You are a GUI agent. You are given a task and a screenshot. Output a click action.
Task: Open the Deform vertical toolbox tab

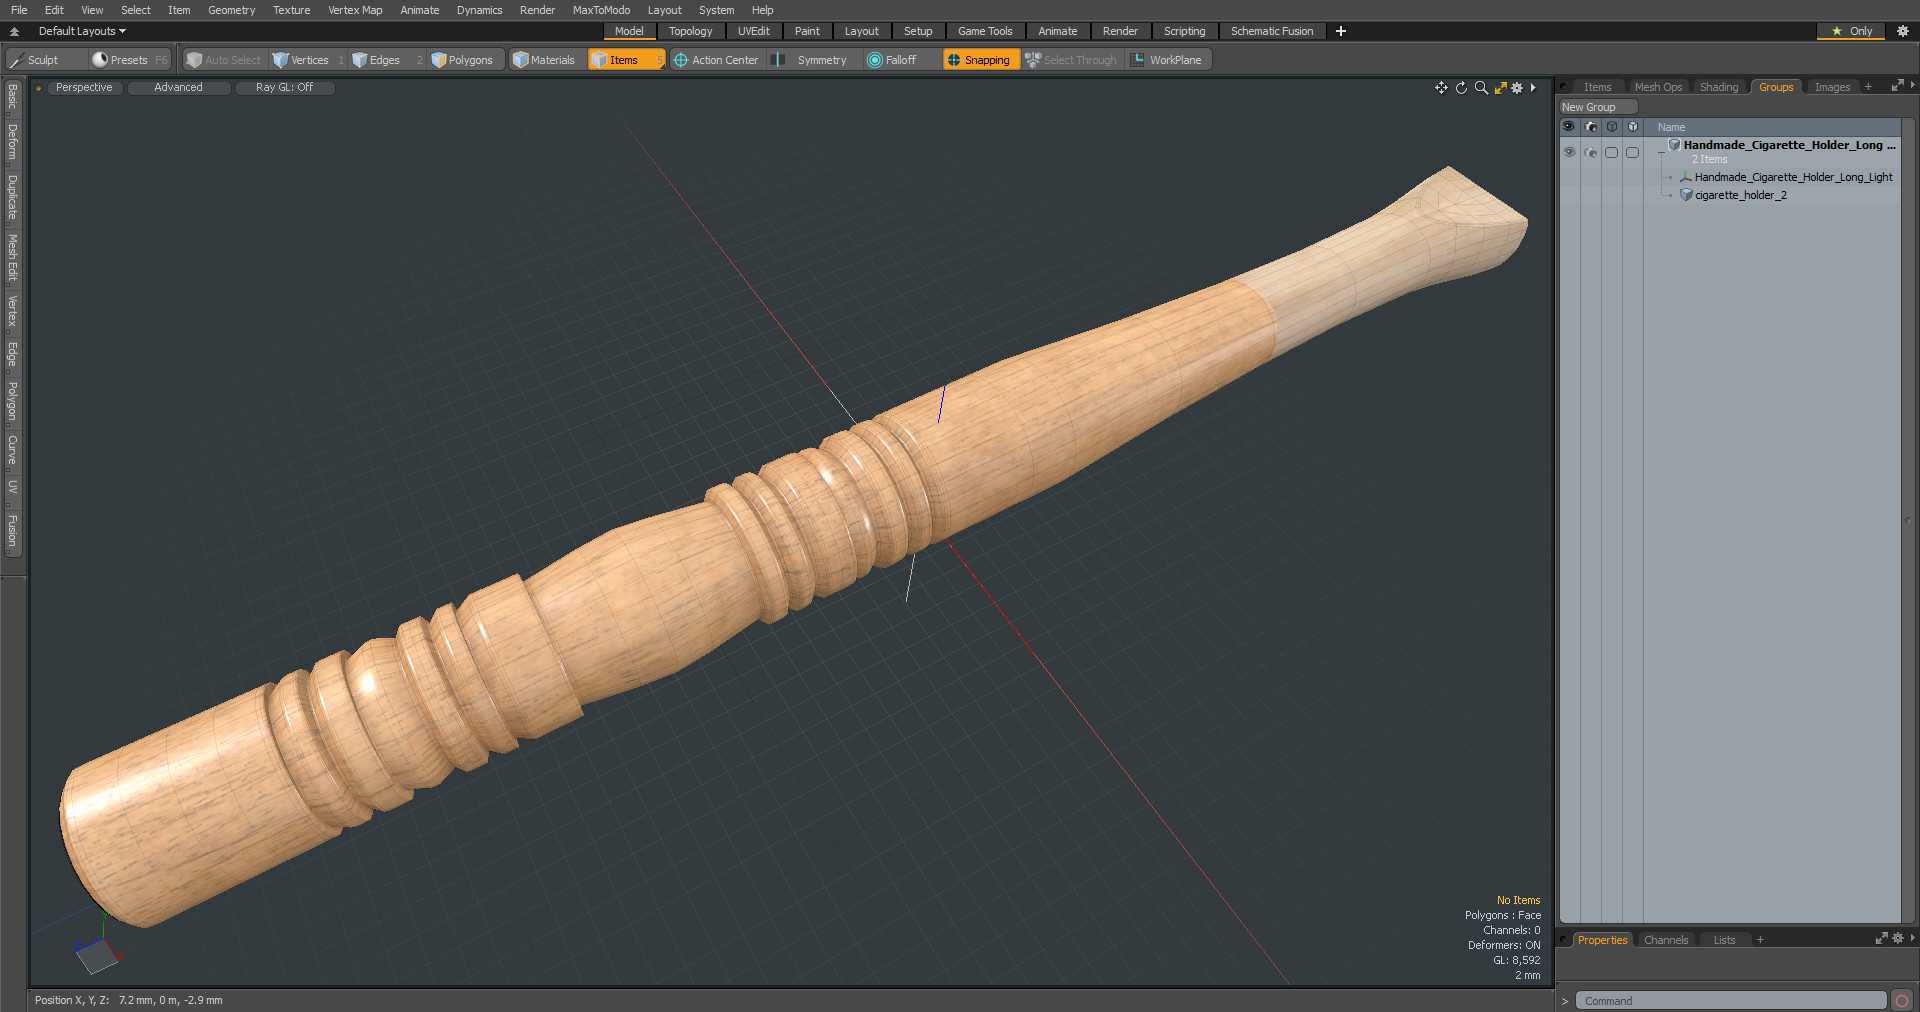point(13,142)
